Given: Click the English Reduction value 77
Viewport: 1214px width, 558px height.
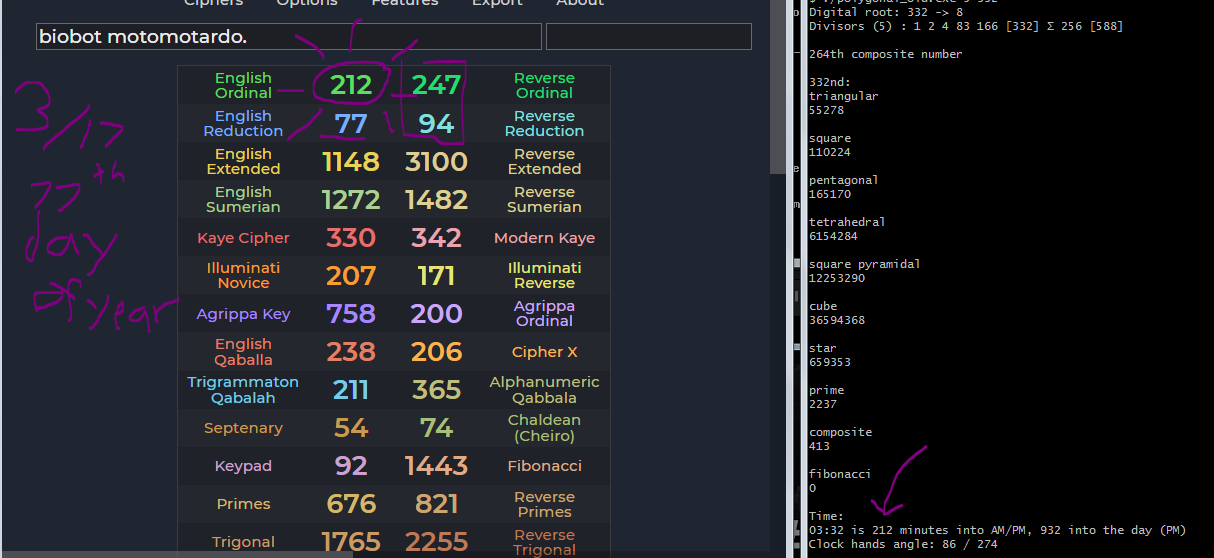Looking at the screenshot, I should pyautogui.click(x=351, y=123).
